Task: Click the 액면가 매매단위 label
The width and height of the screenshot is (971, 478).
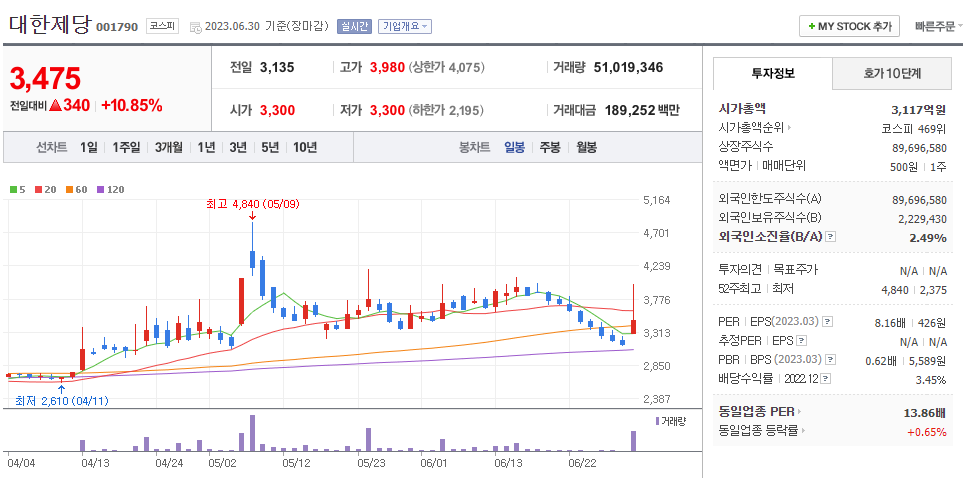Action: [762, 166]
